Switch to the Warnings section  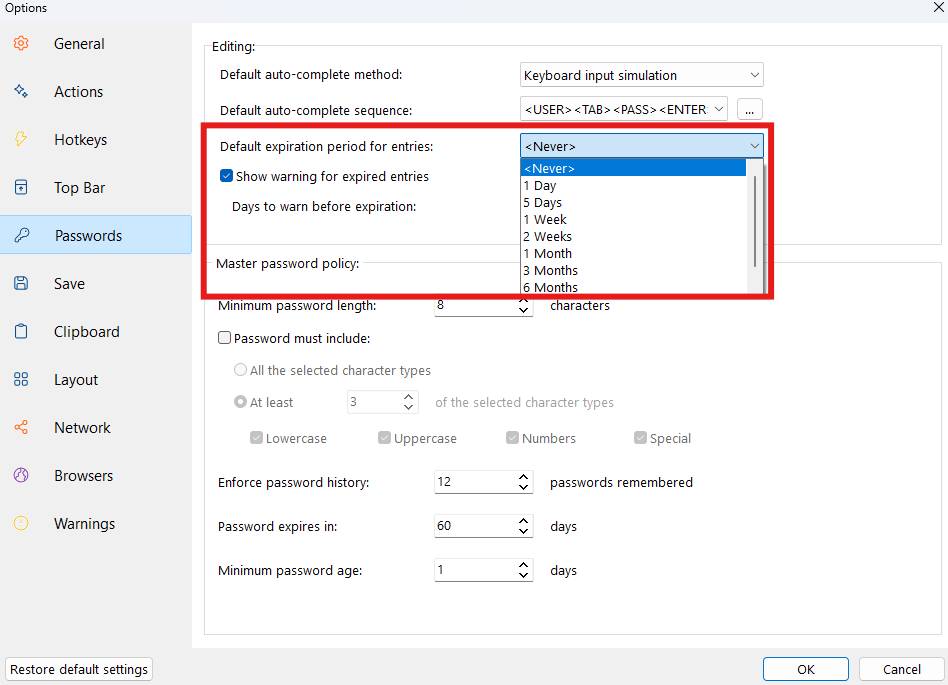coord(84,524)
